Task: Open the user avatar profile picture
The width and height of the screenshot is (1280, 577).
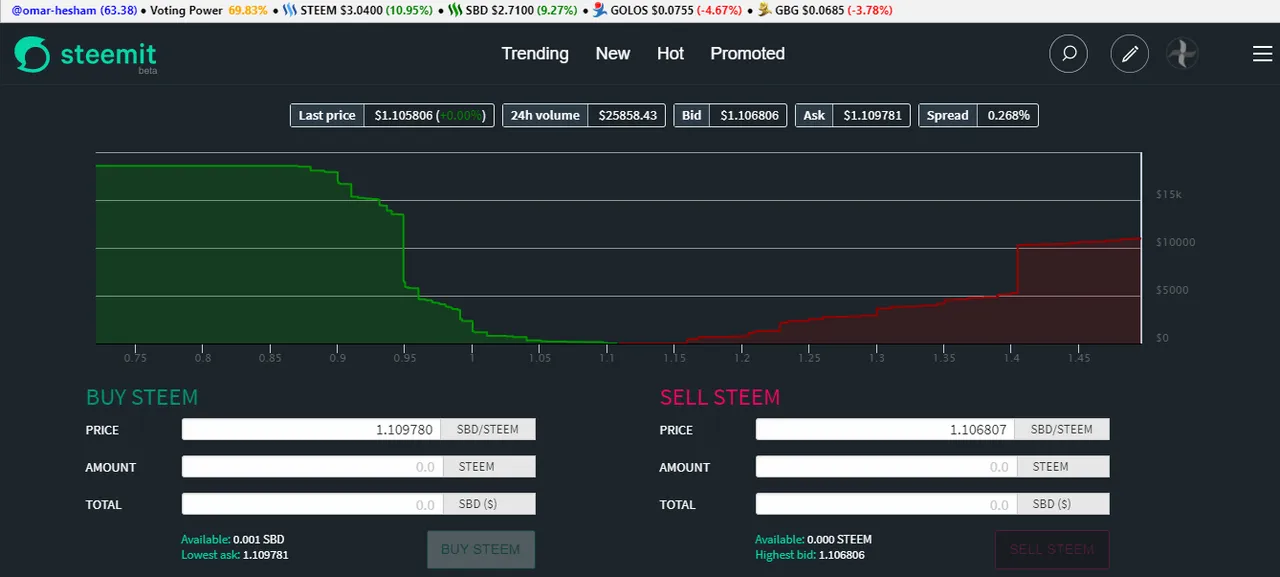Action: click(1183, 53)
